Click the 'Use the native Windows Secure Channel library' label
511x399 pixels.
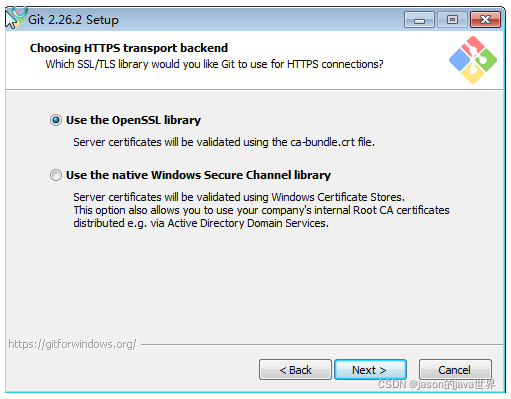tap(198, 175)
